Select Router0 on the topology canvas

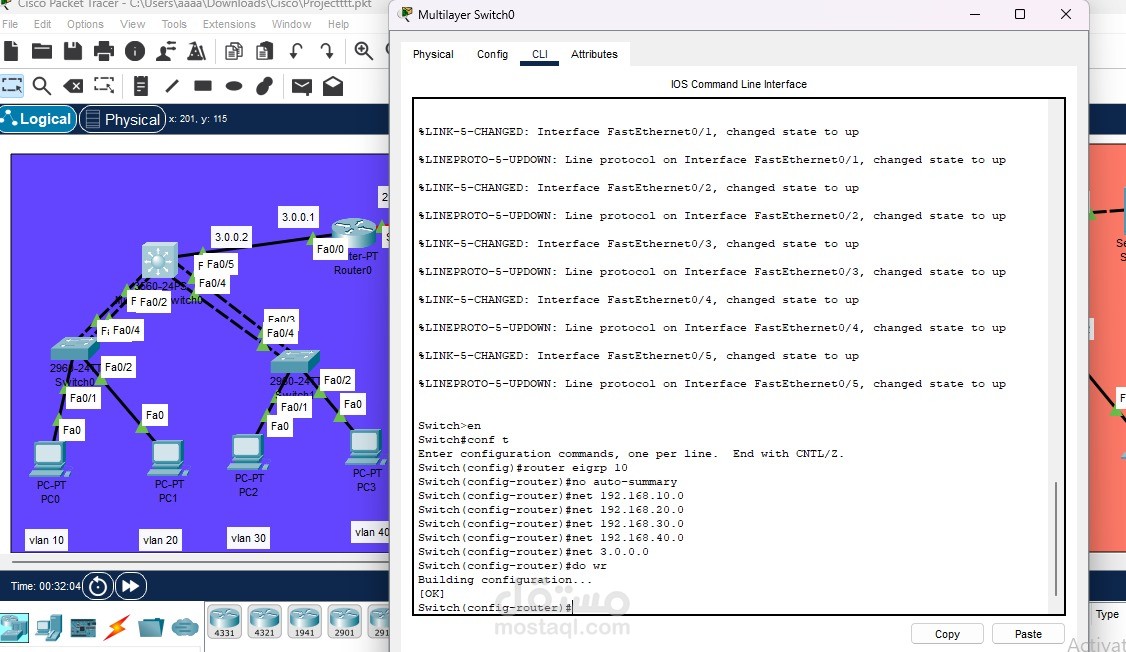(x=353, y=232)
